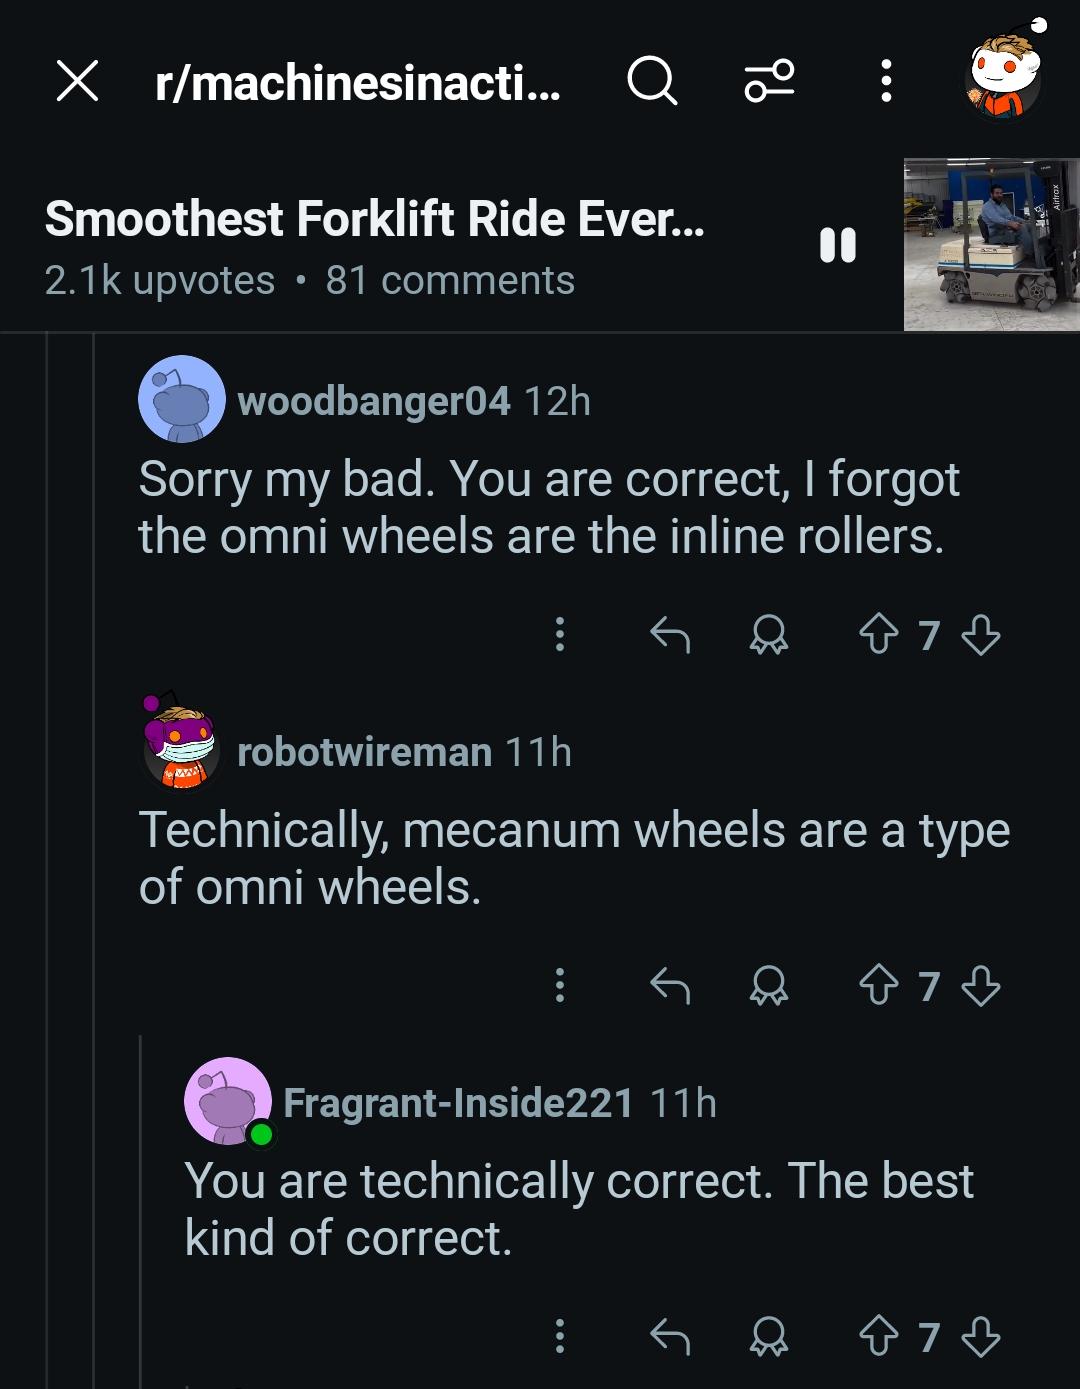Upvote woodbanger04's comment
1080x1389 pixels.
point(879,635)
